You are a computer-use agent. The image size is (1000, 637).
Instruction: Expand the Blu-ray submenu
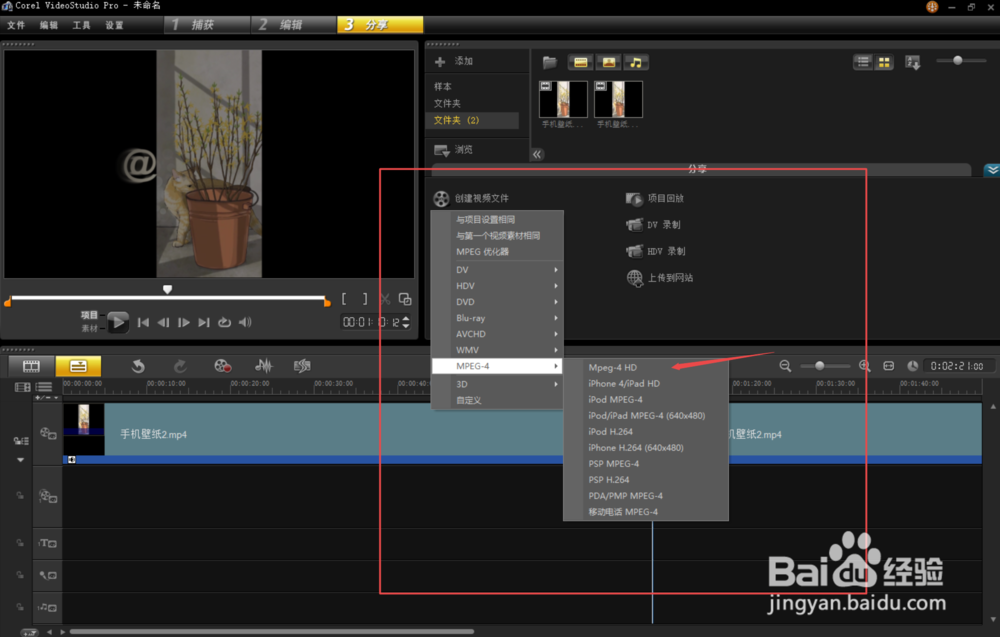[497, 318]
